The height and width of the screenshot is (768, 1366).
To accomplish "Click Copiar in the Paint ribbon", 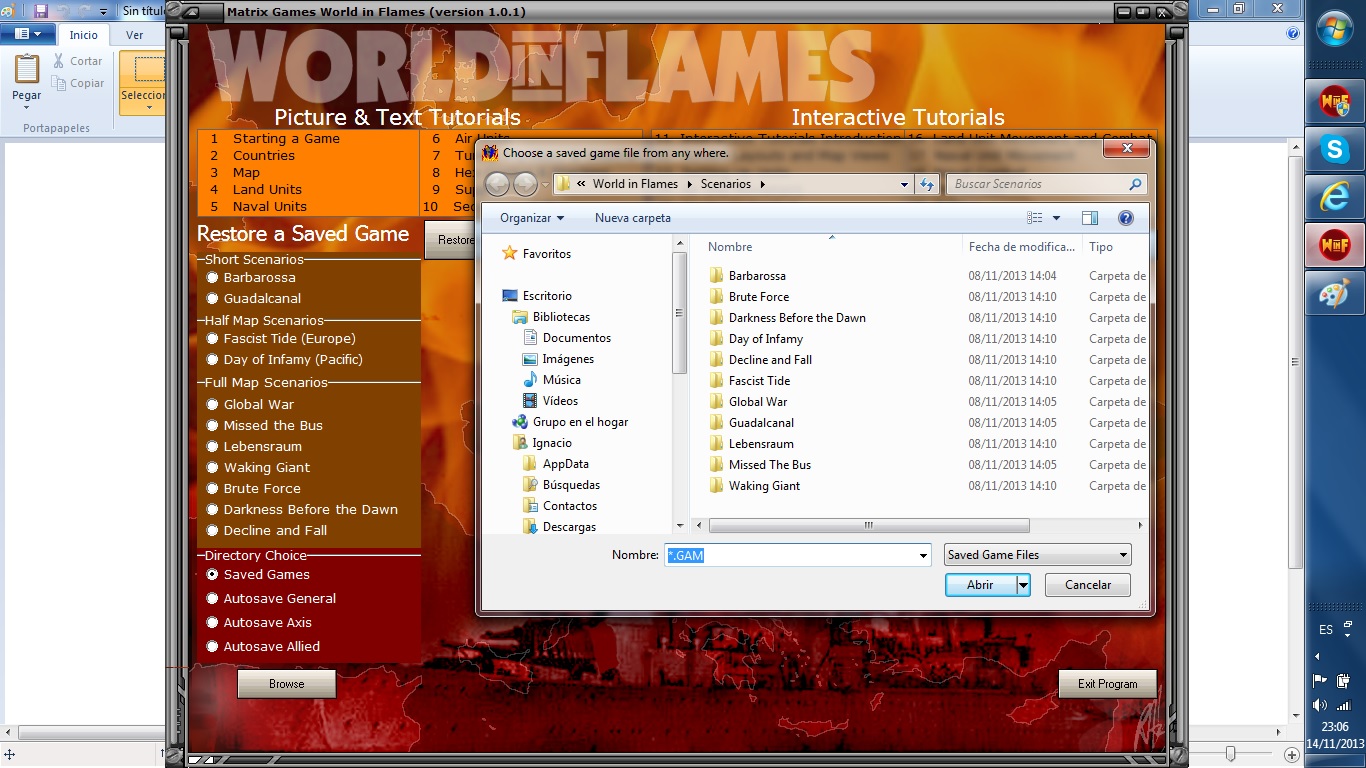I will pyautogui.click(x=78, y=84).
